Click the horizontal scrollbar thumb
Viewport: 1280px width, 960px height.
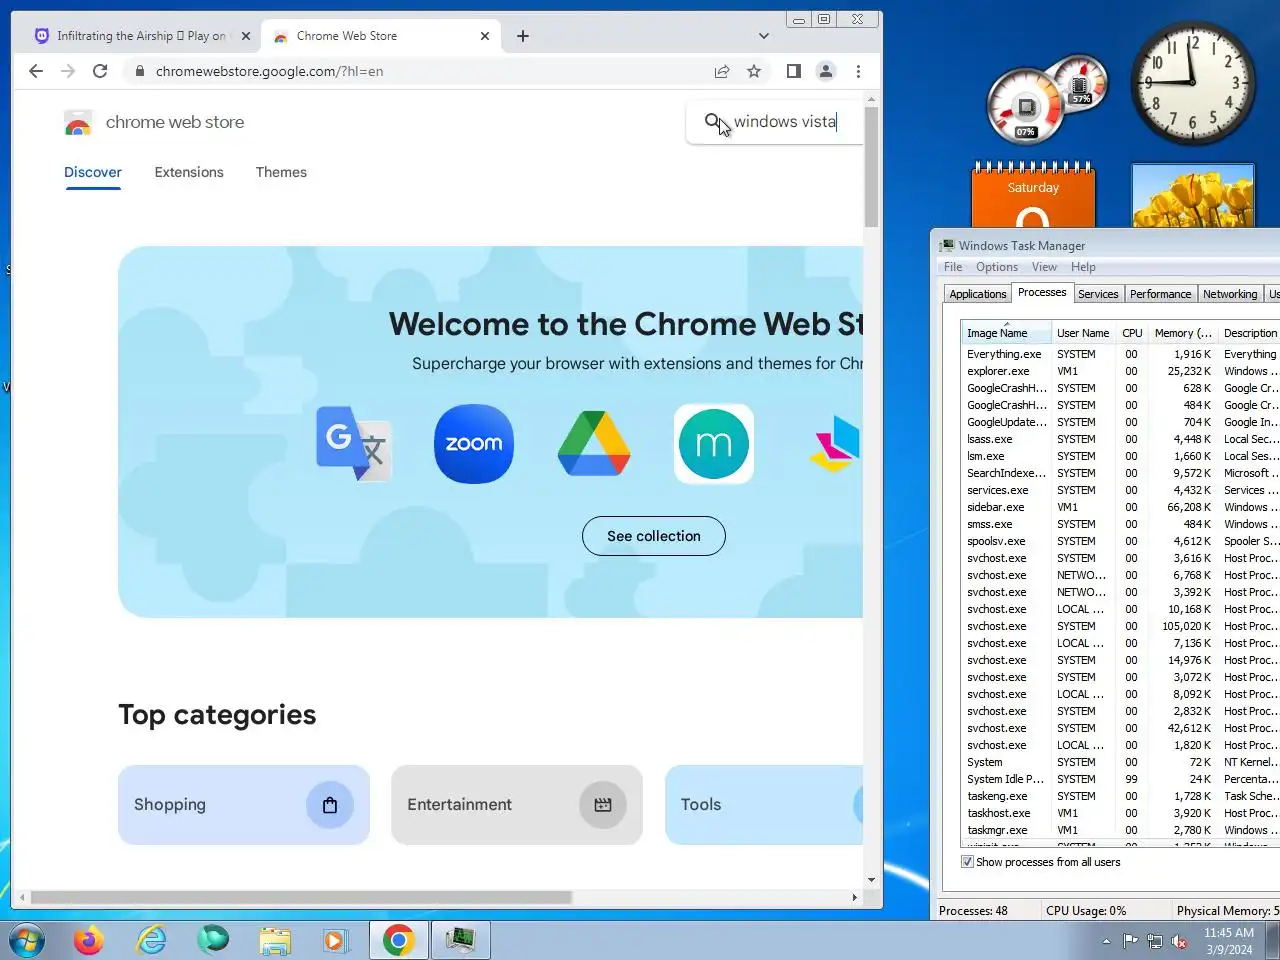pos(301,898)
